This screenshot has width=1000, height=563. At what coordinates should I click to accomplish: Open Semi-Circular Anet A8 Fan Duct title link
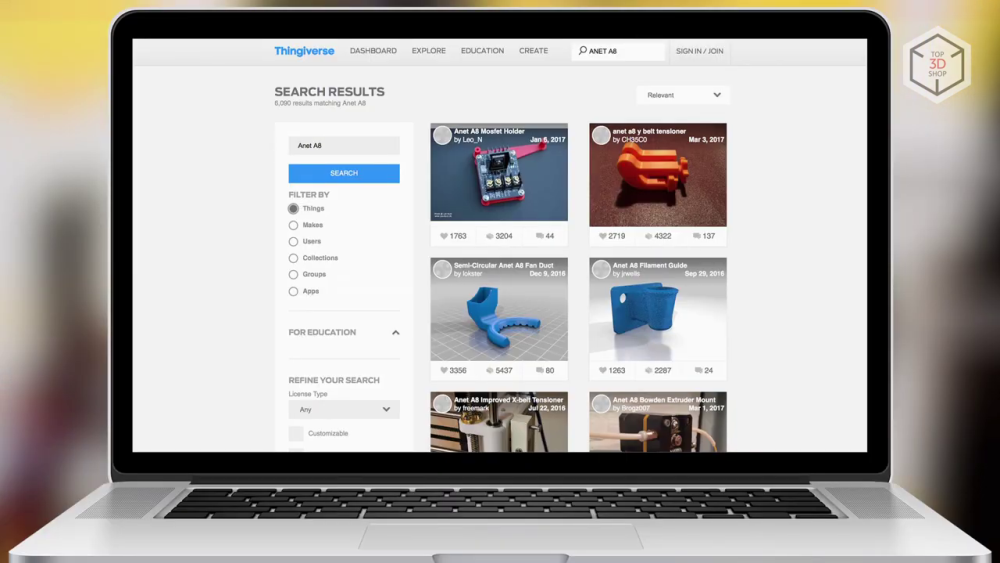coord(504,265)
